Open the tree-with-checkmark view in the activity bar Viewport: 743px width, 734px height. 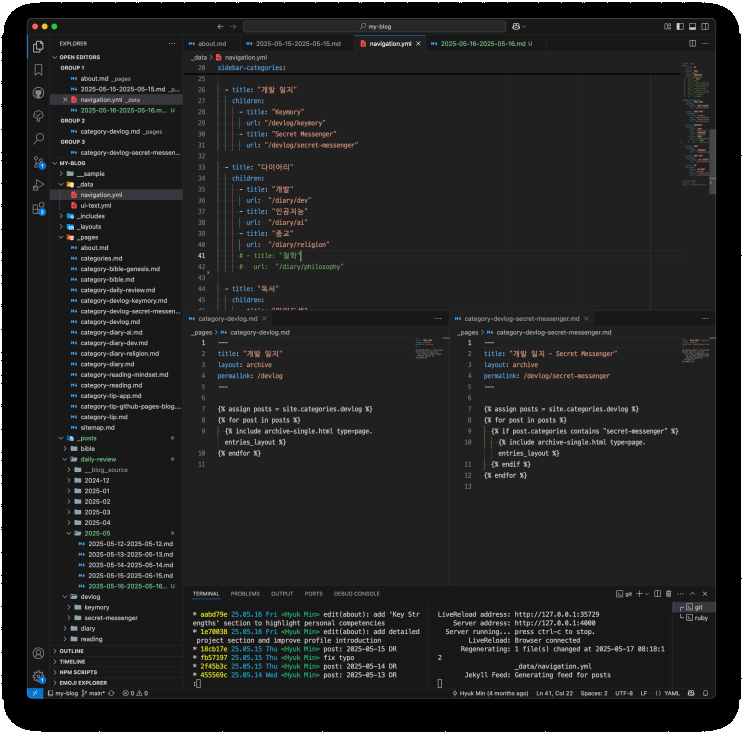38,116
